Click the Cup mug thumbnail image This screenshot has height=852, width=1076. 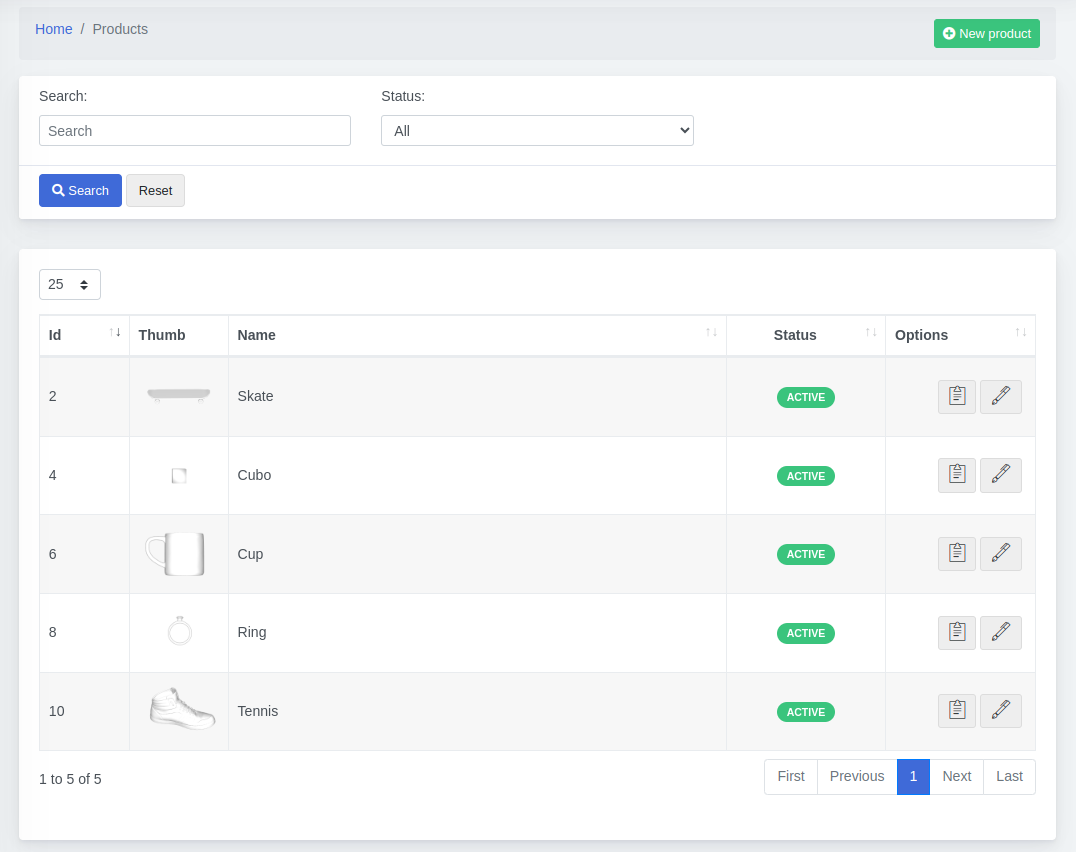(176, 554)
